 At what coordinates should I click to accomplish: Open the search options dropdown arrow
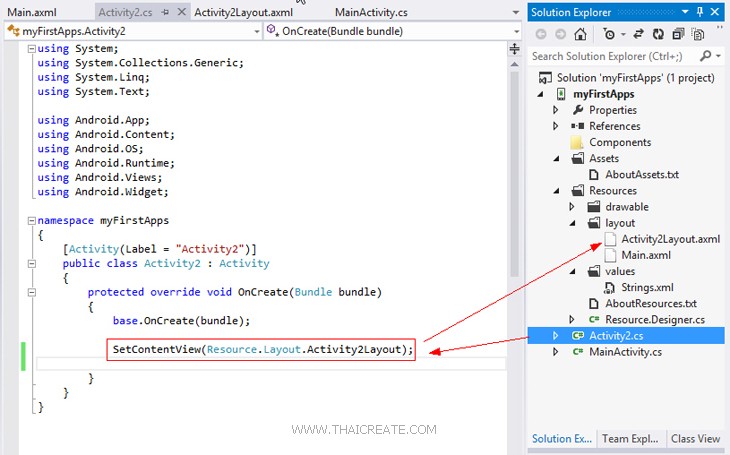click(718, 56)
